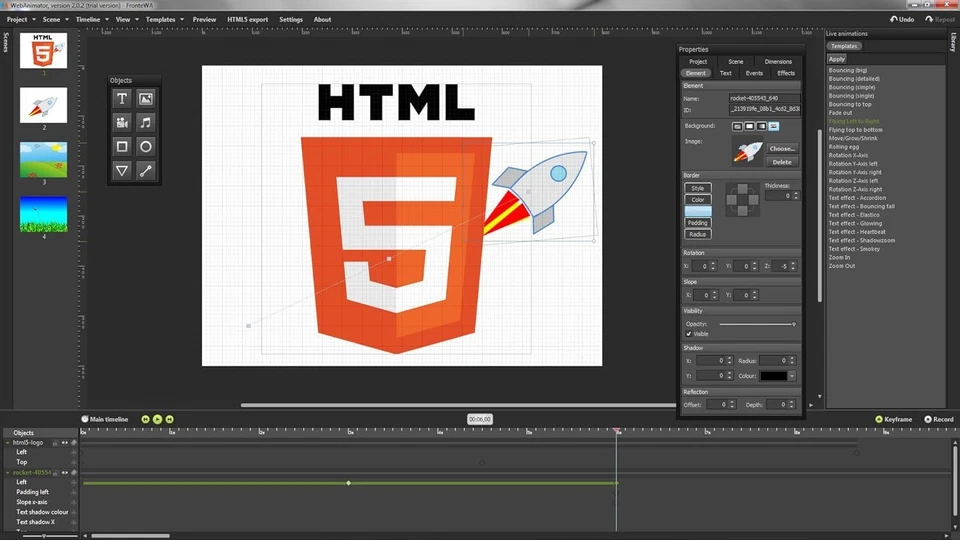The height and width of the screenshot is (540, 960).
Task: Open the shadow Colour dropdown arrow
Action: 792,376
